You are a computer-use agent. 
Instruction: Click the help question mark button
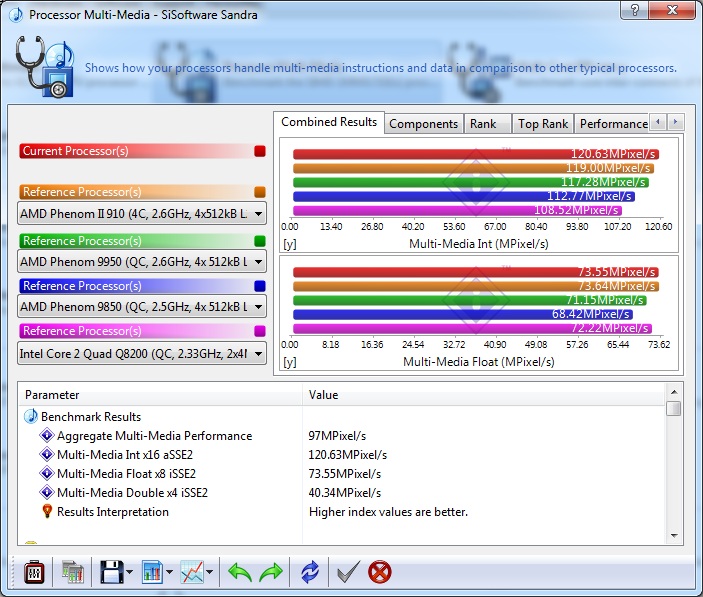click(634, 9)
